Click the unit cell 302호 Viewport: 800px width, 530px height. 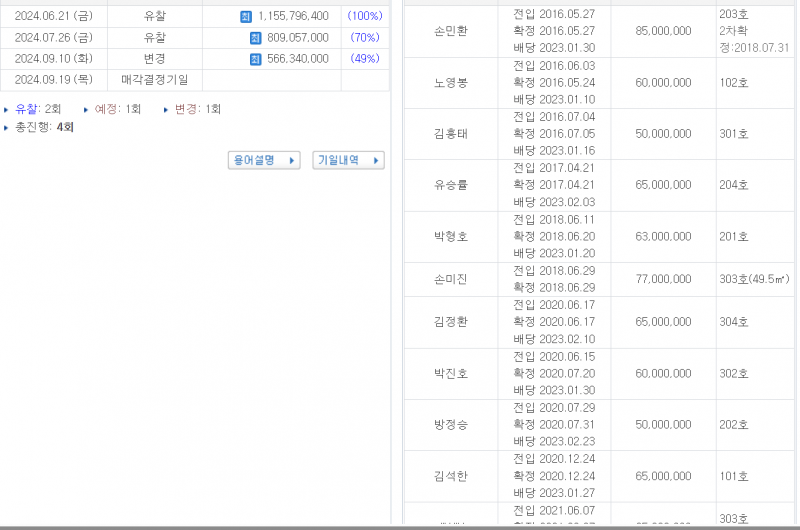click(x=734, y=373)
